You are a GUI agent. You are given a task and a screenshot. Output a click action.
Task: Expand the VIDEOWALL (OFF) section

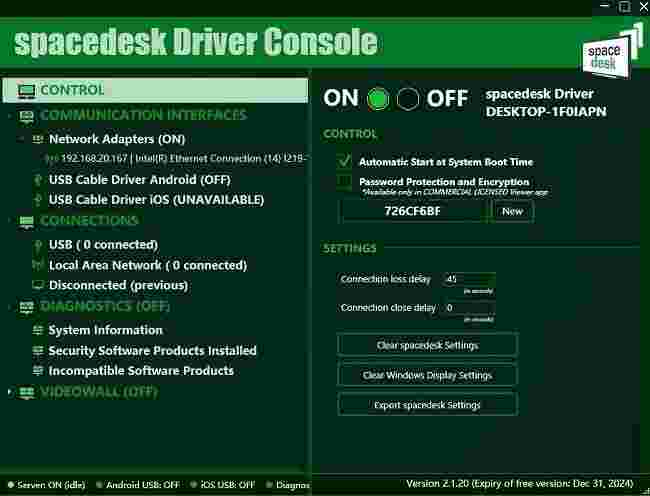[x=10, y=392]
